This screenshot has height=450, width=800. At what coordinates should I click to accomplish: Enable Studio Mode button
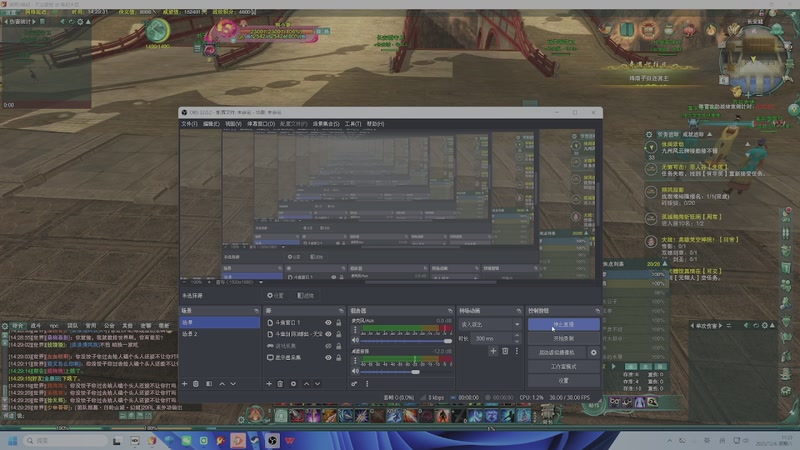click(563, 366)
